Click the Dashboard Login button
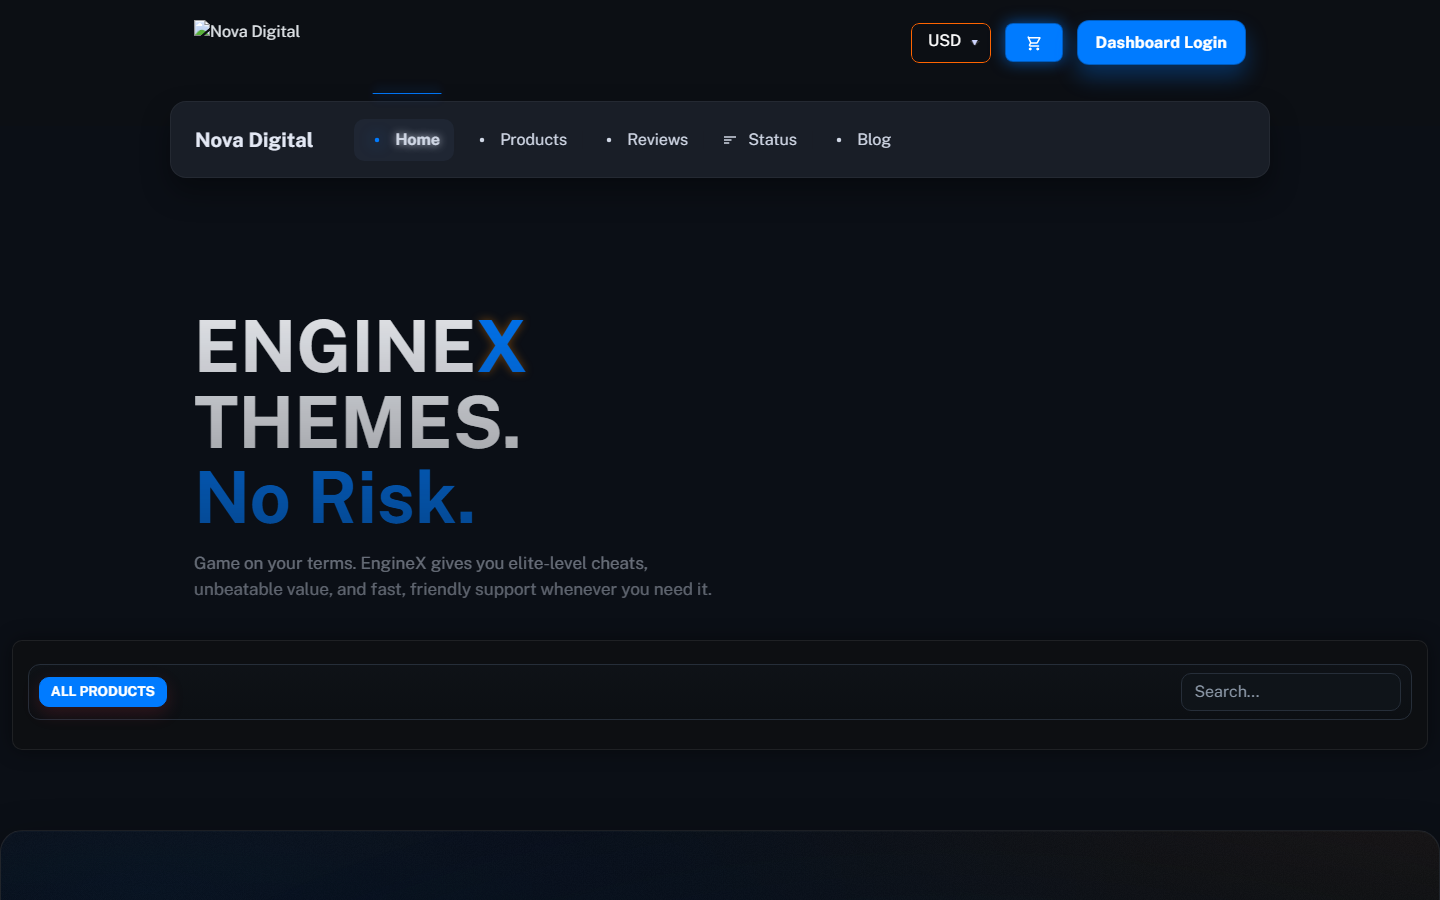The width and height of the screenshot is (1440, 900). point(1161,42)
